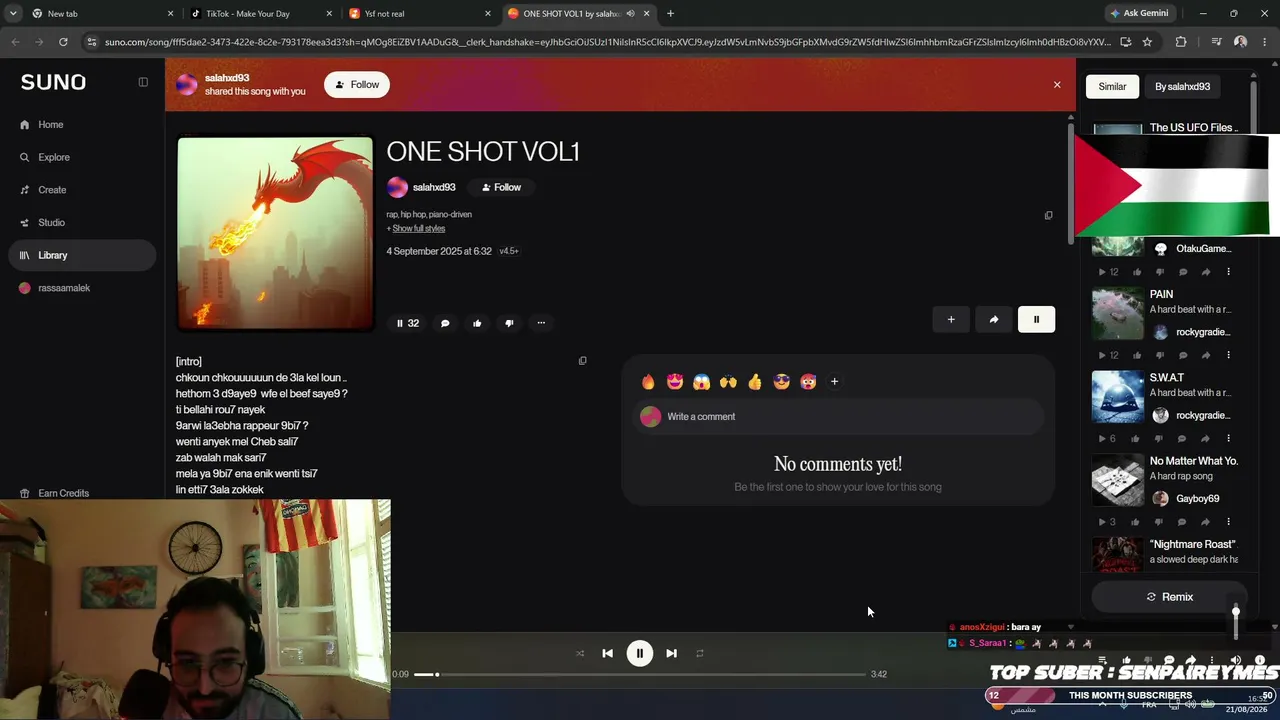Select Library in the sidebar
This screenshot has width=1280, height=720.
82,255
